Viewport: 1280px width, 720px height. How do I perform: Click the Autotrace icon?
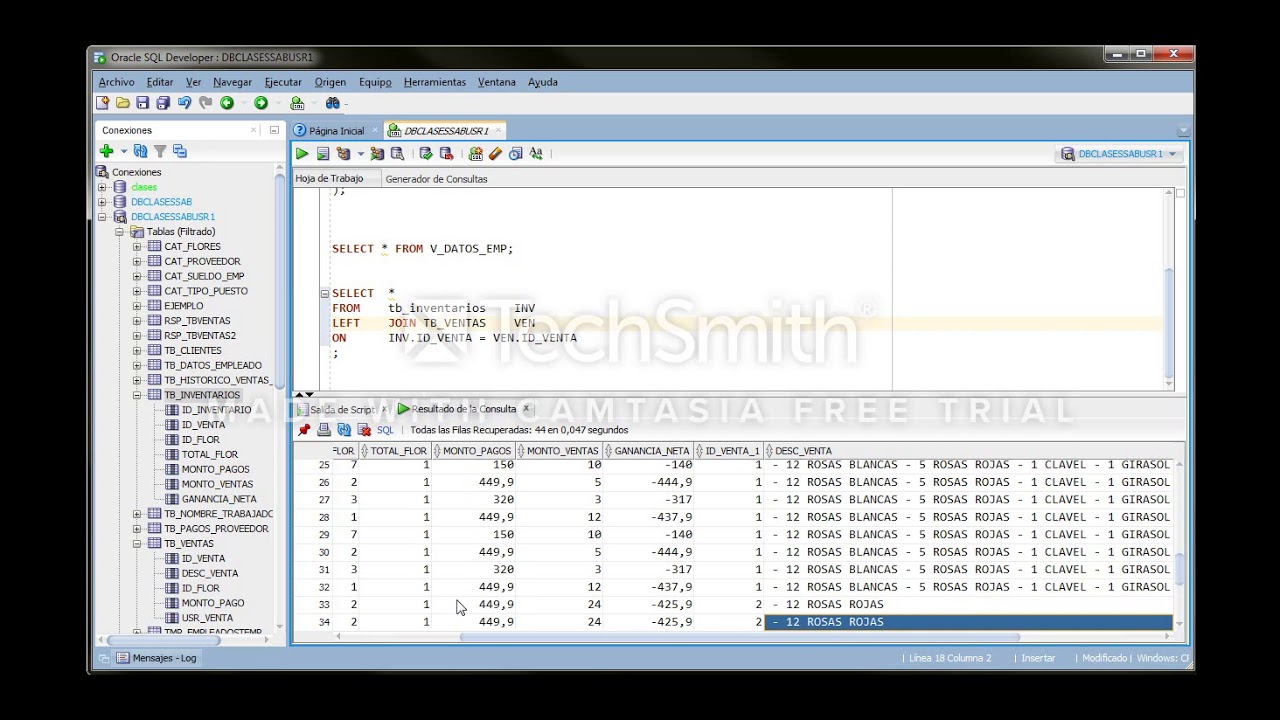coord(377,154)
